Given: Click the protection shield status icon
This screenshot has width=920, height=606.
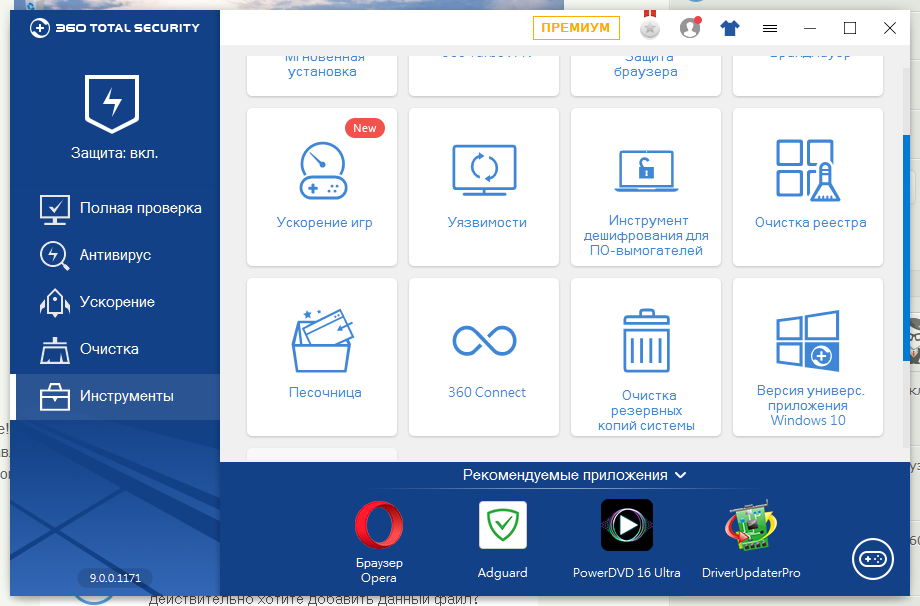Looking at the screenshot, I should point(112,103).
